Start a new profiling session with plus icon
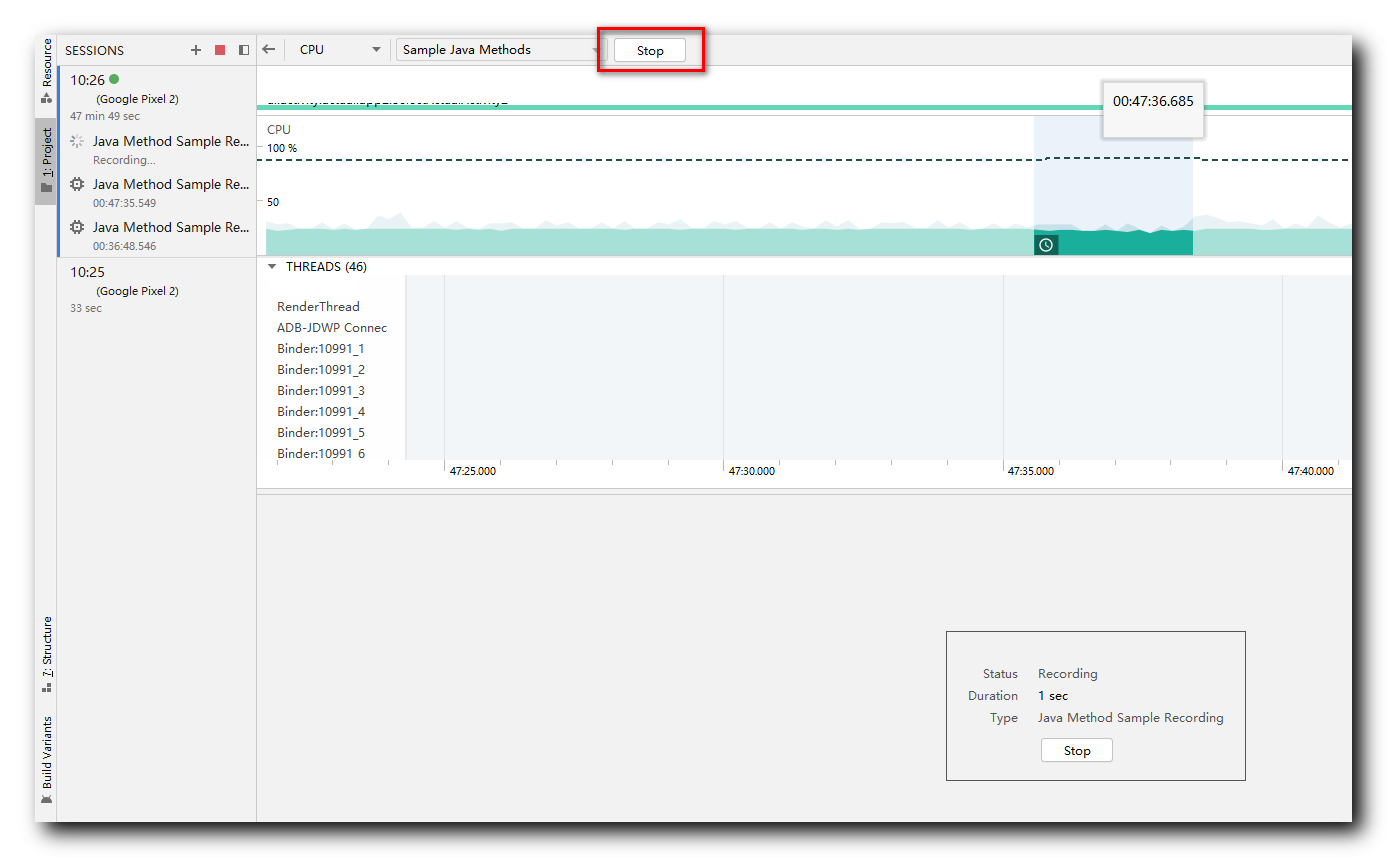This screenshot has height=857, width=1387. pyautogui.click(x=196, y=50)
